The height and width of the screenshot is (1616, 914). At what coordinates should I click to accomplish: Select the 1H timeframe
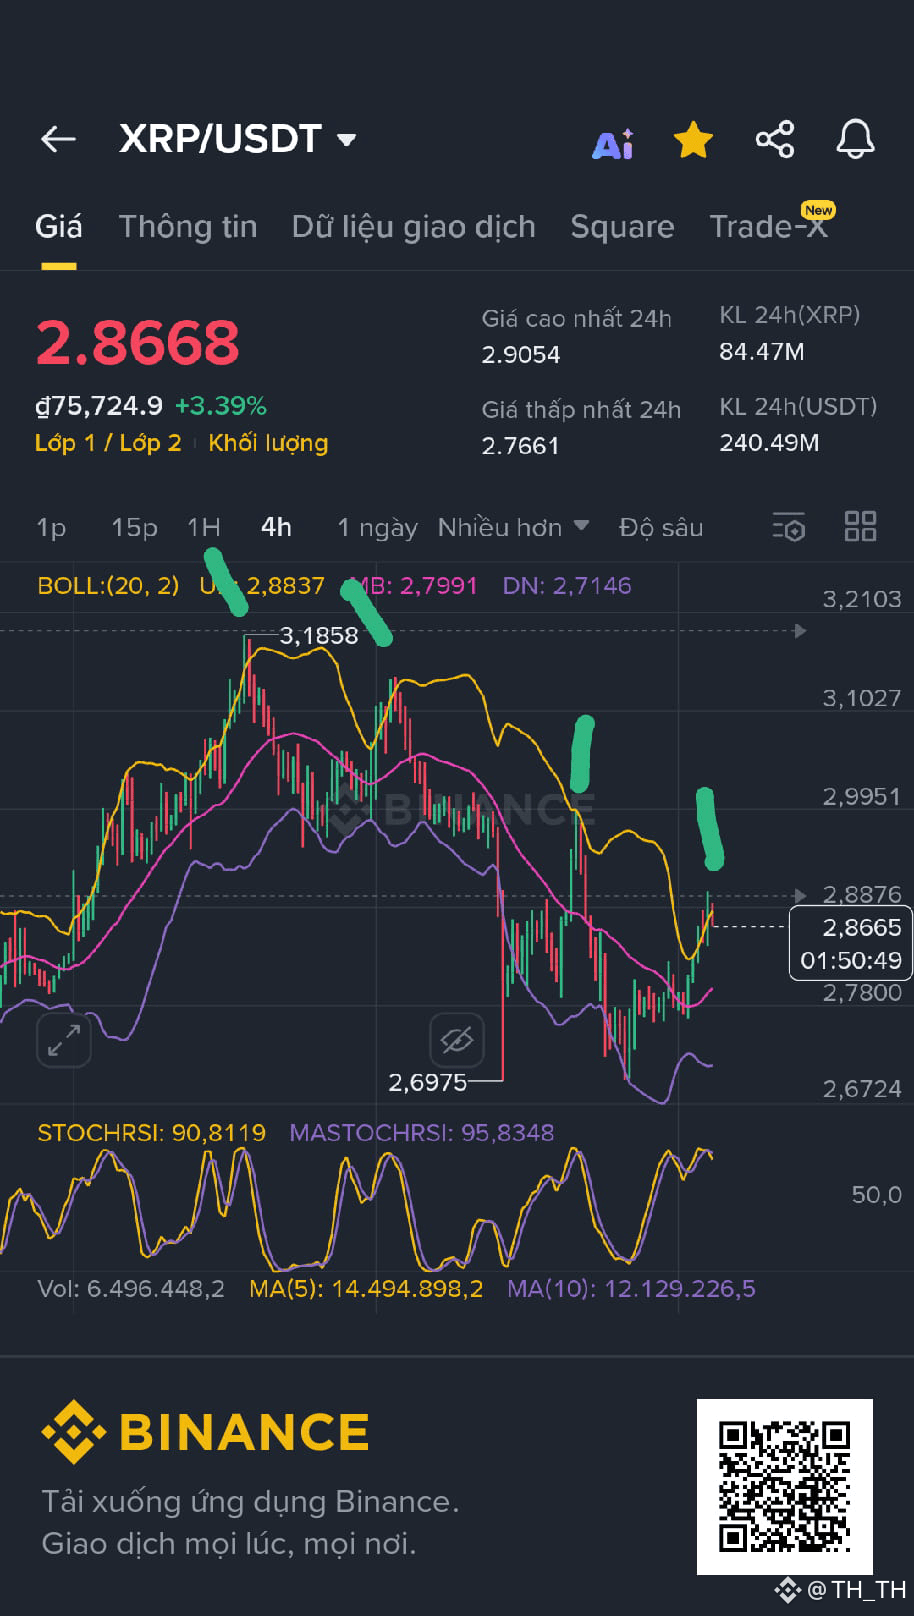pos(204,527)
